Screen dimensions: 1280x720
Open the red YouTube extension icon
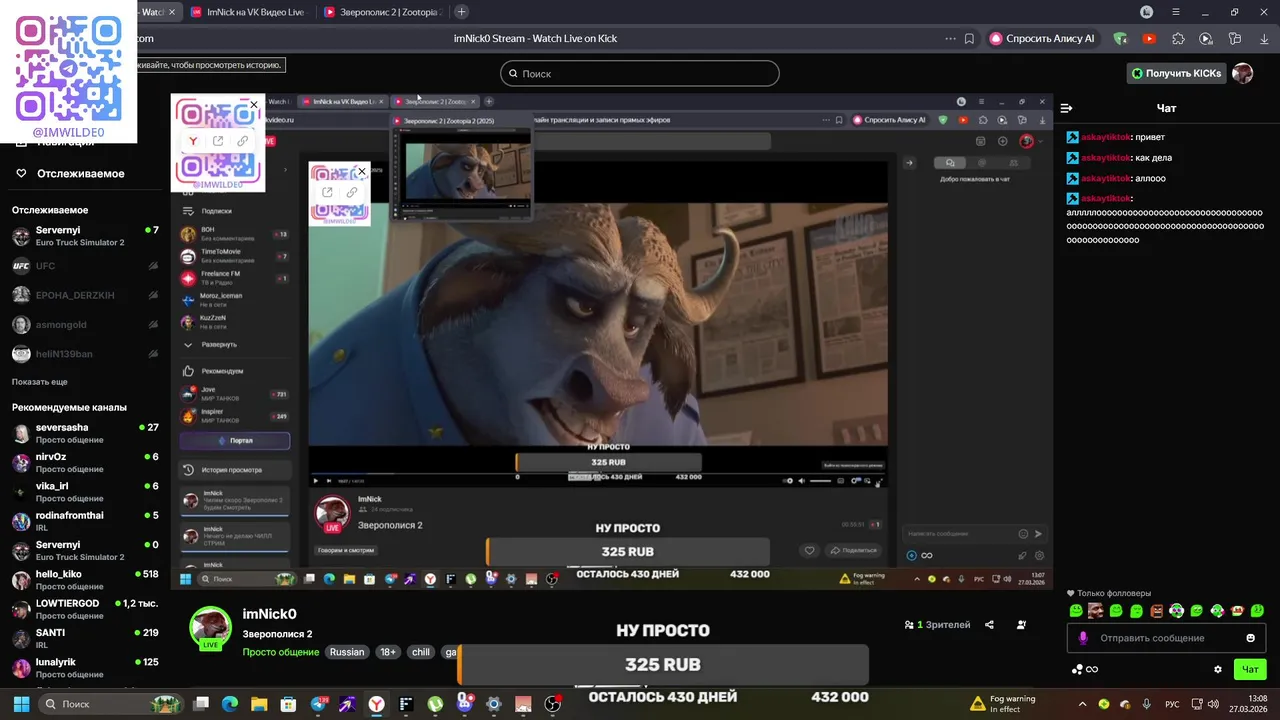point(1149,39)
